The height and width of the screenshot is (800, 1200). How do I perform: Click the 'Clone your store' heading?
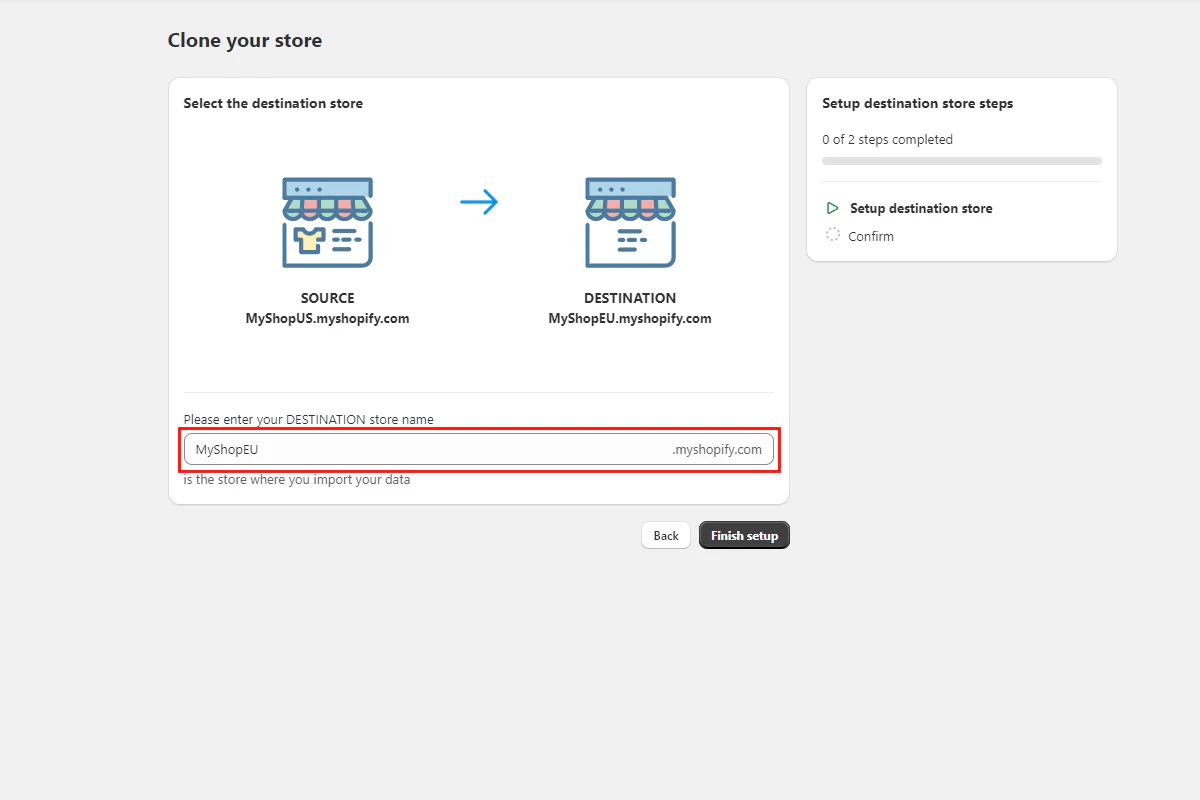pyautogui.click(x=245, y=41)
